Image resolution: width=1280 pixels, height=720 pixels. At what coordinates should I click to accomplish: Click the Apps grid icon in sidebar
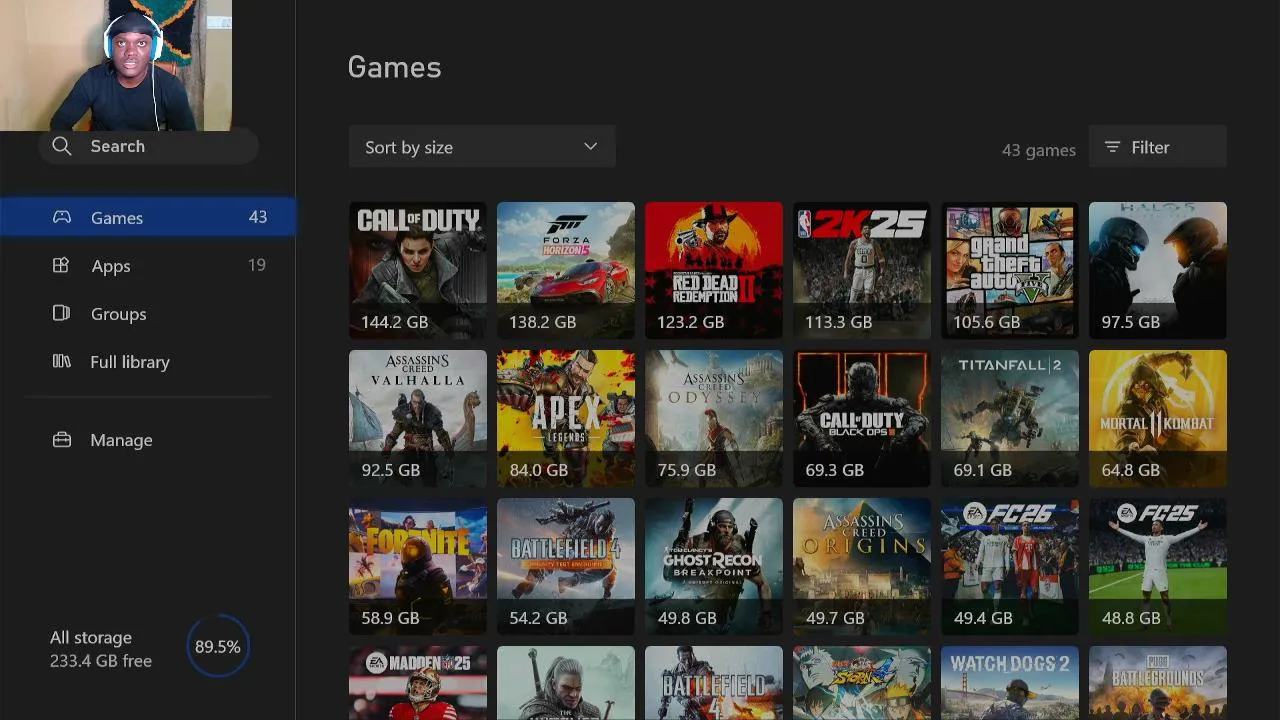coord(61,265)
